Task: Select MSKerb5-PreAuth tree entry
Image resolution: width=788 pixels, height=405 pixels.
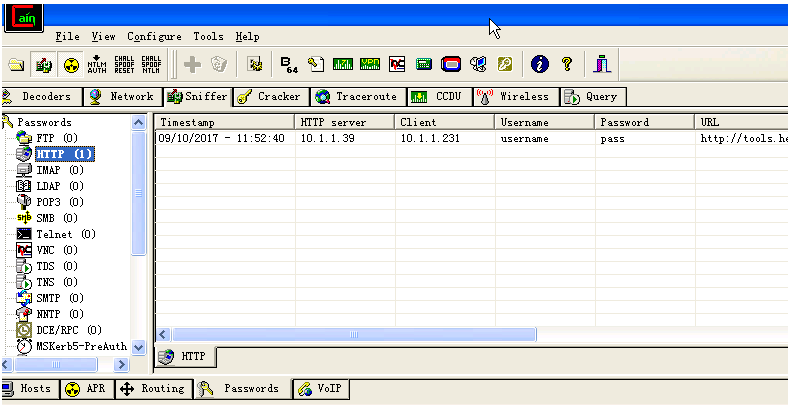Action: (x=81, y=346)
